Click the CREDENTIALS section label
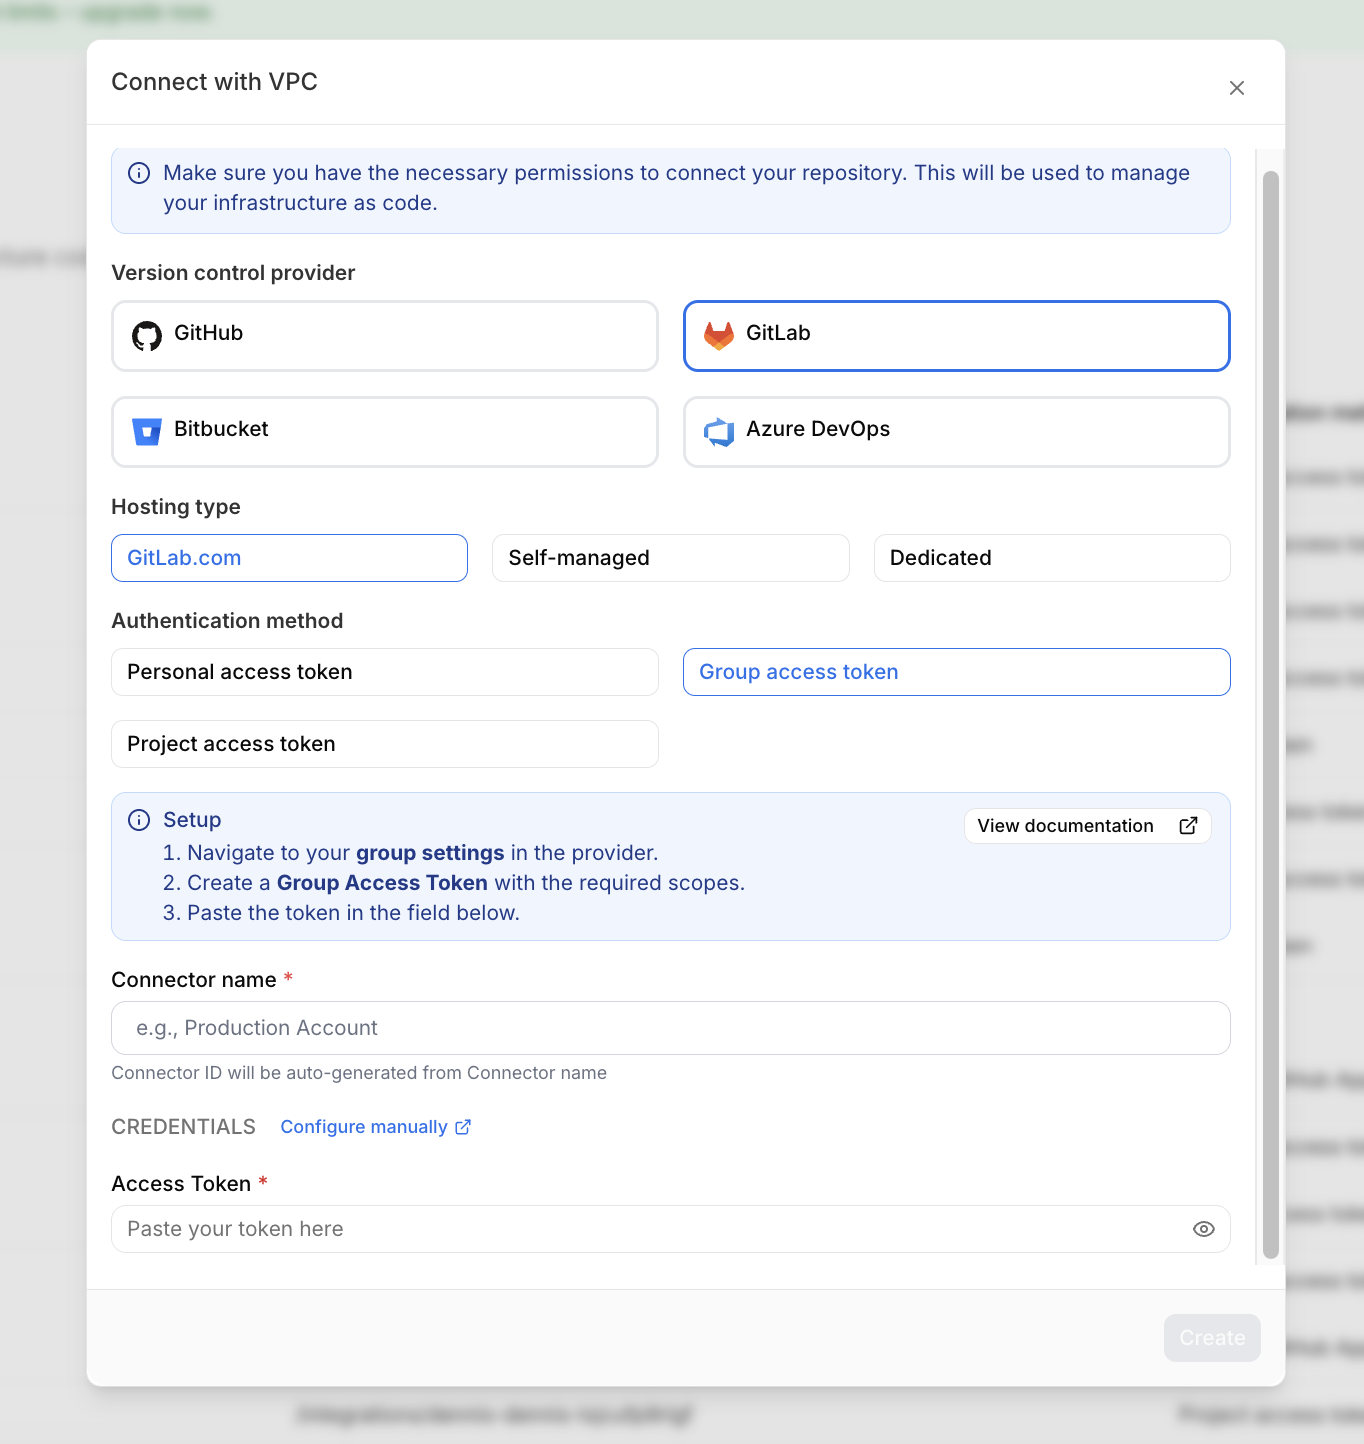This screenshot has height=1444, width=1364. 184,1127
